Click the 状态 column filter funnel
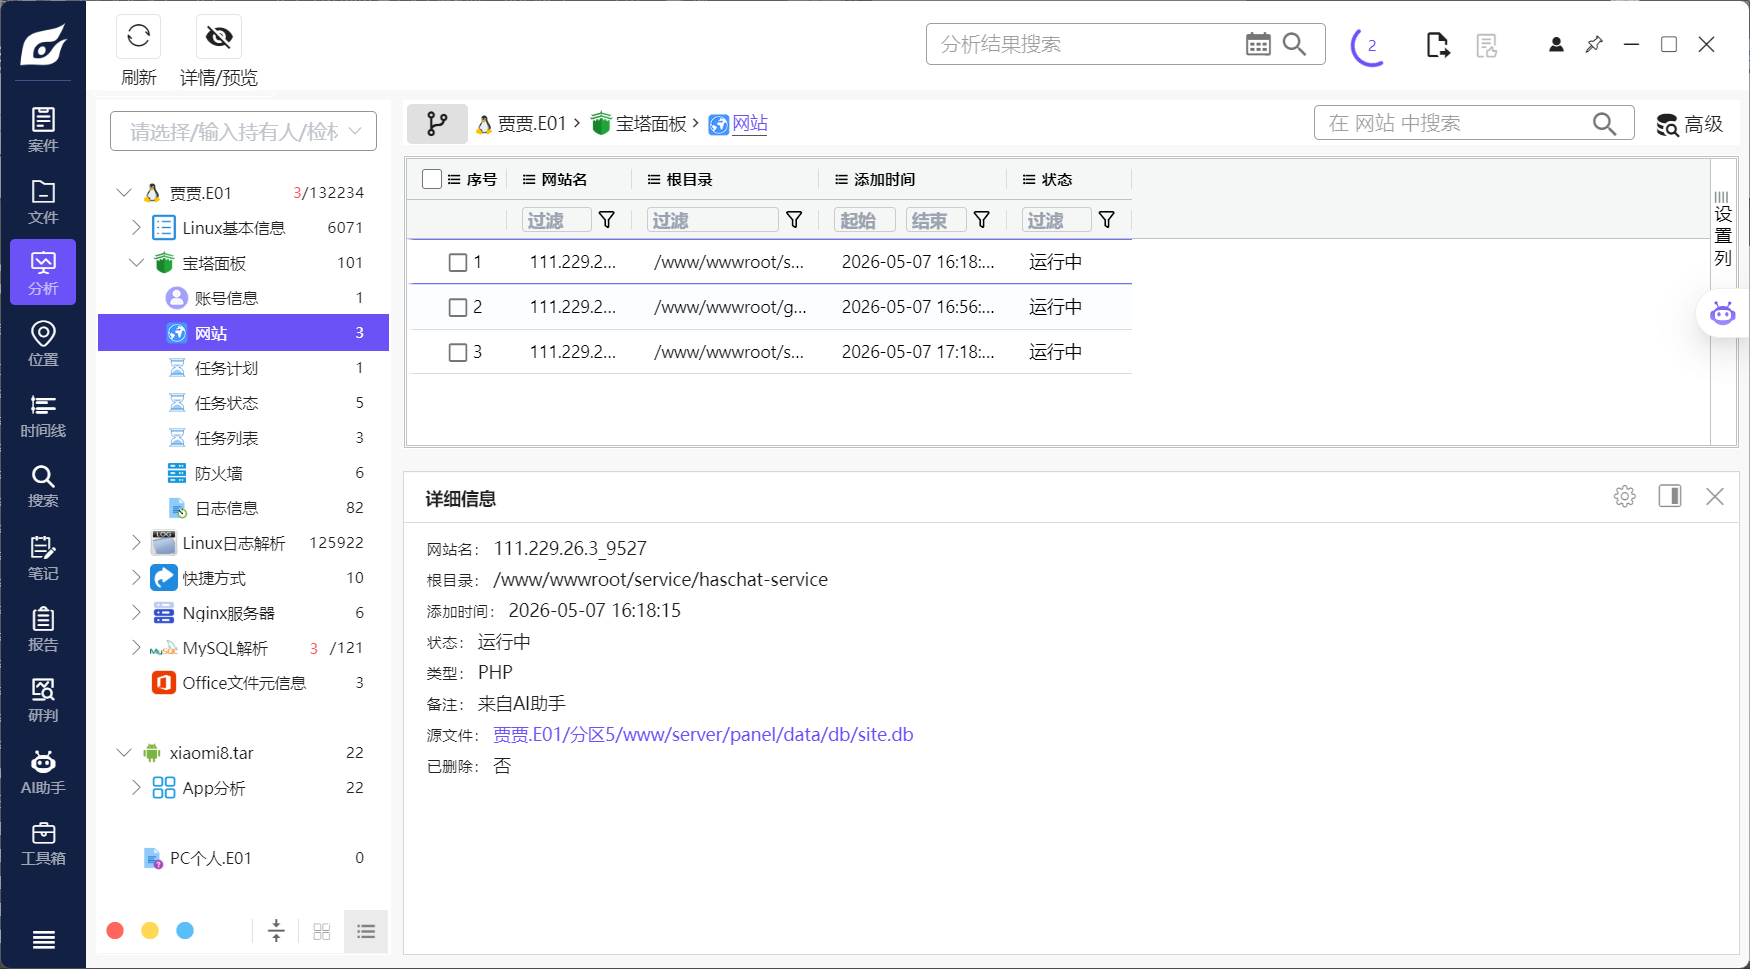 pyautogui.click(x=1107, y=220)
